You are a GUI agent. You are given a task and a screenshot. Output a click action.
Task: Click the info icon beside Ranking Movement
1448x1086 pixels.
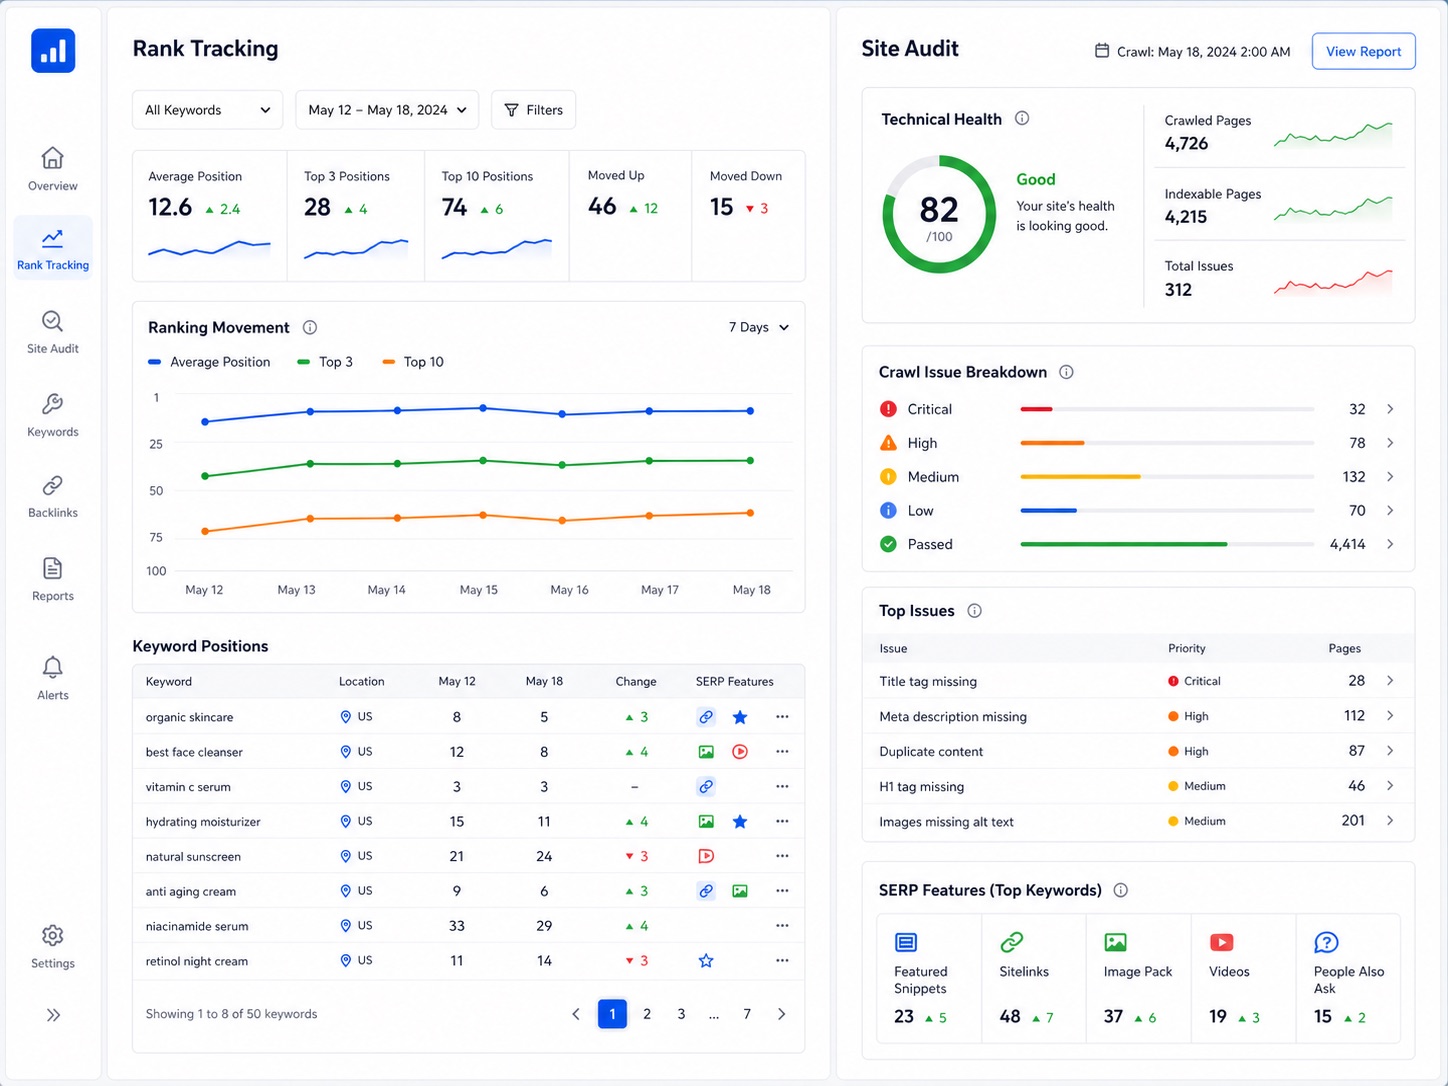click(x=310, y=327)
